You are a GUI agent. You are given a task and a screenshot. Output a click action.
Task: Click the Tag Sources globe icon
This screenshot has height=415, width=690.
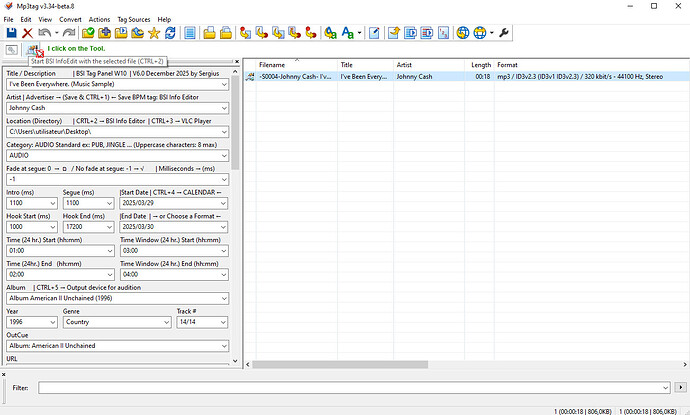463,33
